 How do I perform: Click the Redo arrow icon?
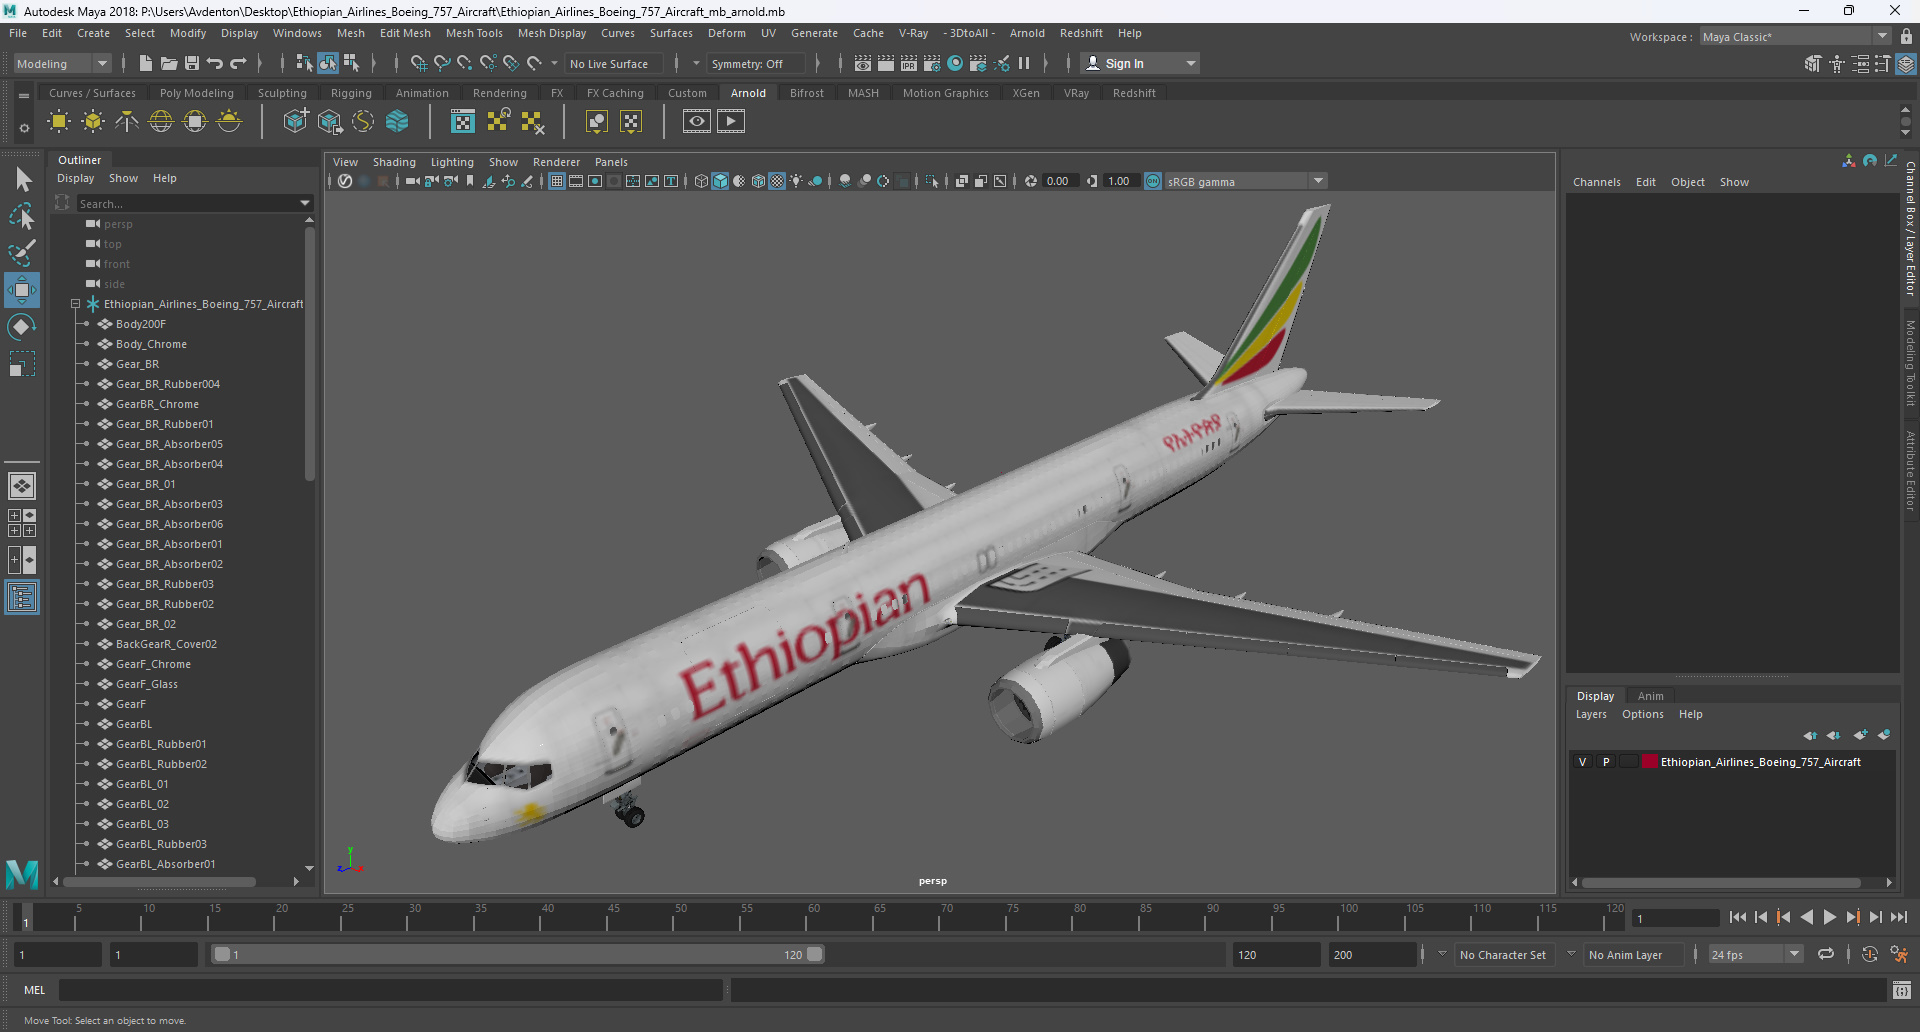238,63
